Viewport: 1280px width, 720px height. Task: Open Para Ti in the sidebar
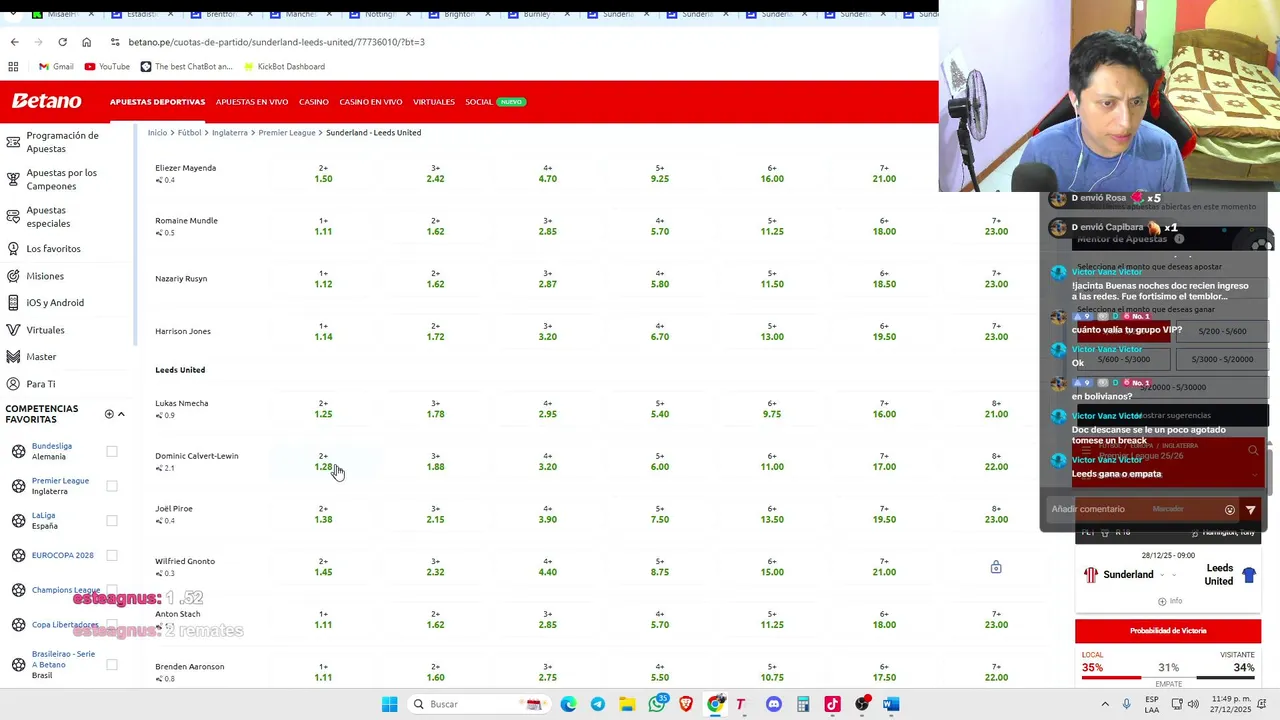41,384
